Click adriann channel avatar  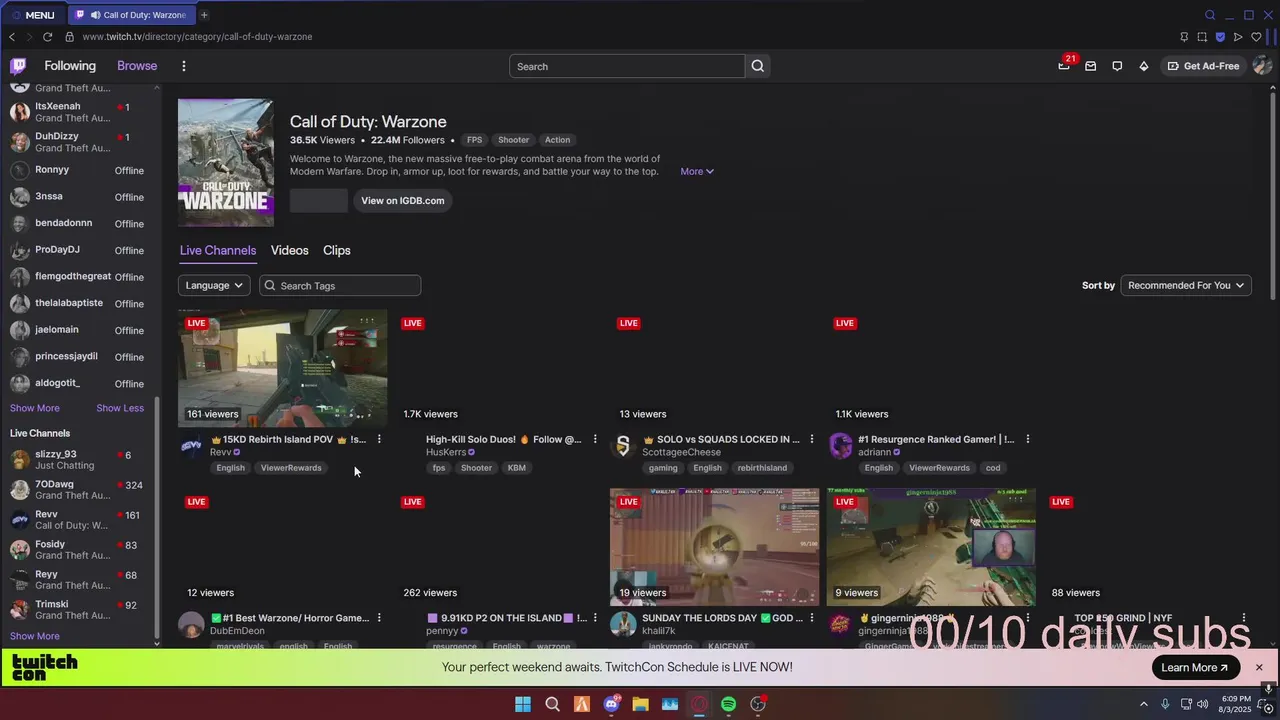click(x=840, y=446)
